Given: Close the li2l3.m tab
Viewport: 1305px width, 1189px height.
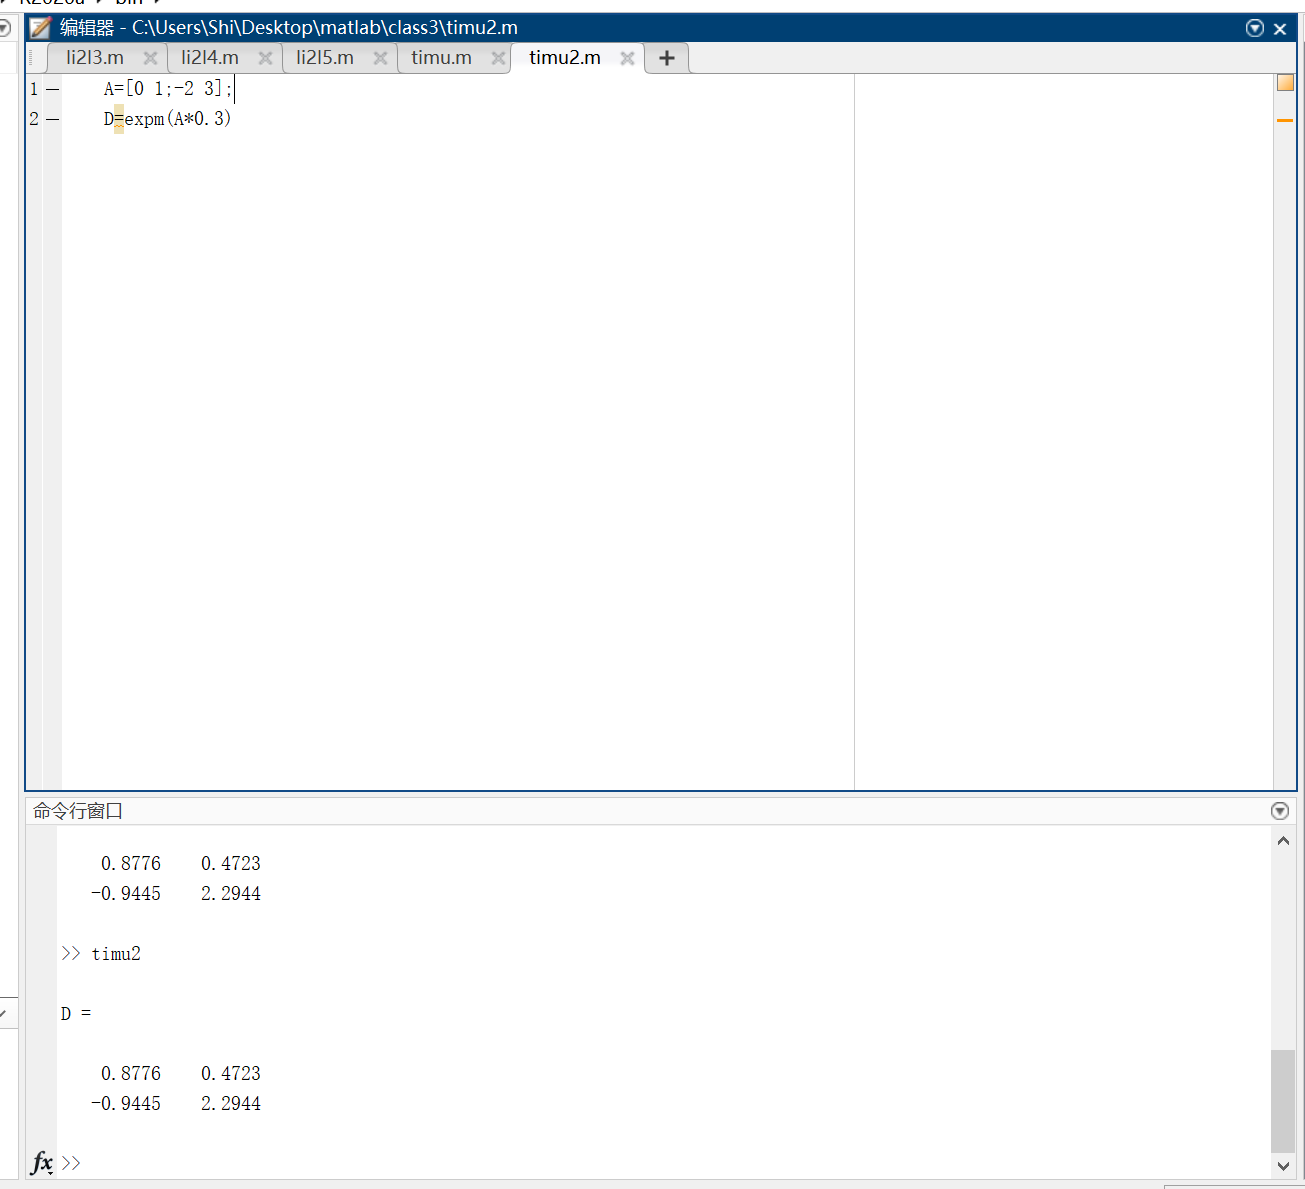Looking at the screenshot, I should click(150, 58).
